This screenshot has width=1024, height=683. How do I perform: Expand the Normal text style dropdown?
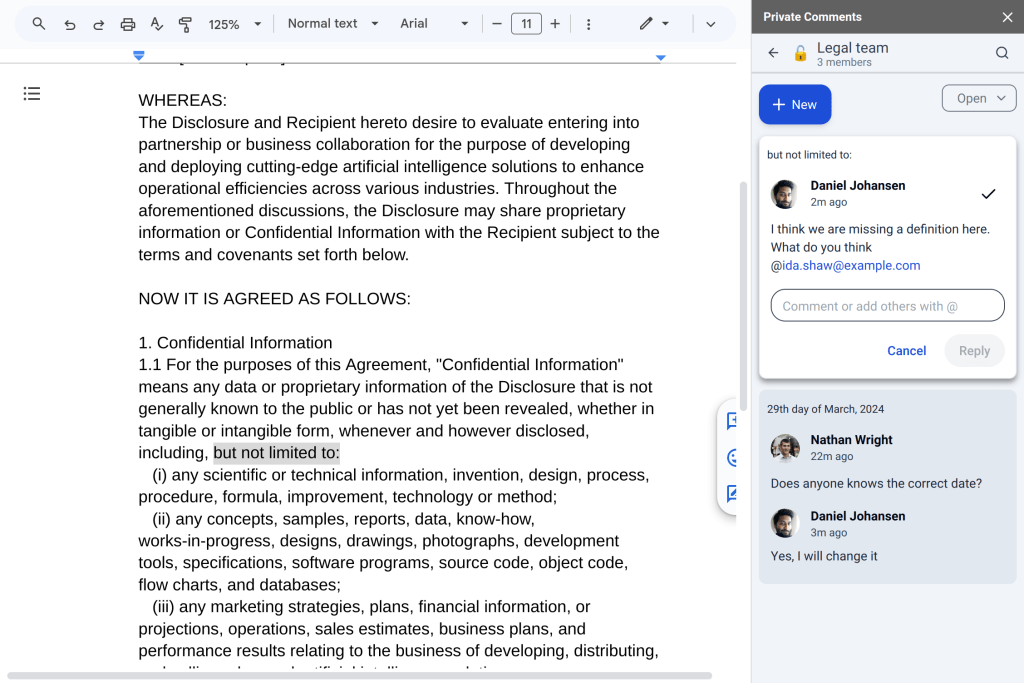click(x=333, y=24)
